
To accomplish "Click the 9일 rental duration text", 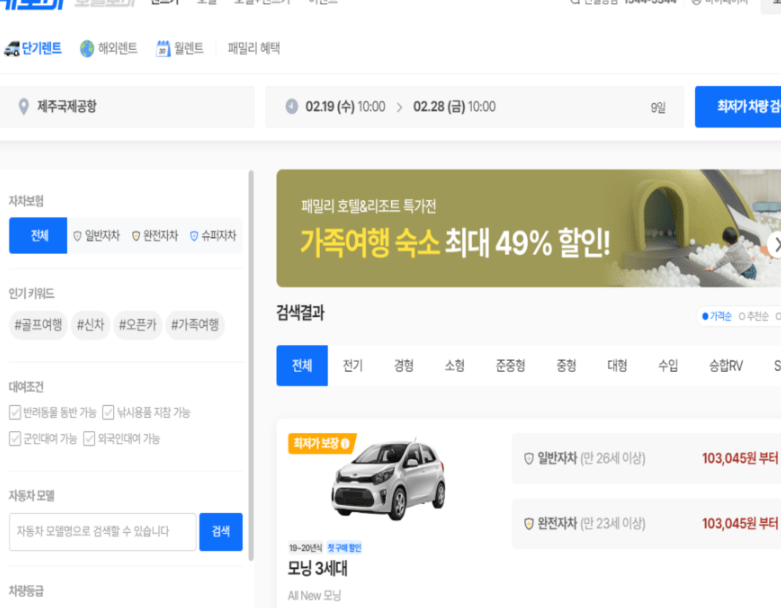I will coord(658,108).
